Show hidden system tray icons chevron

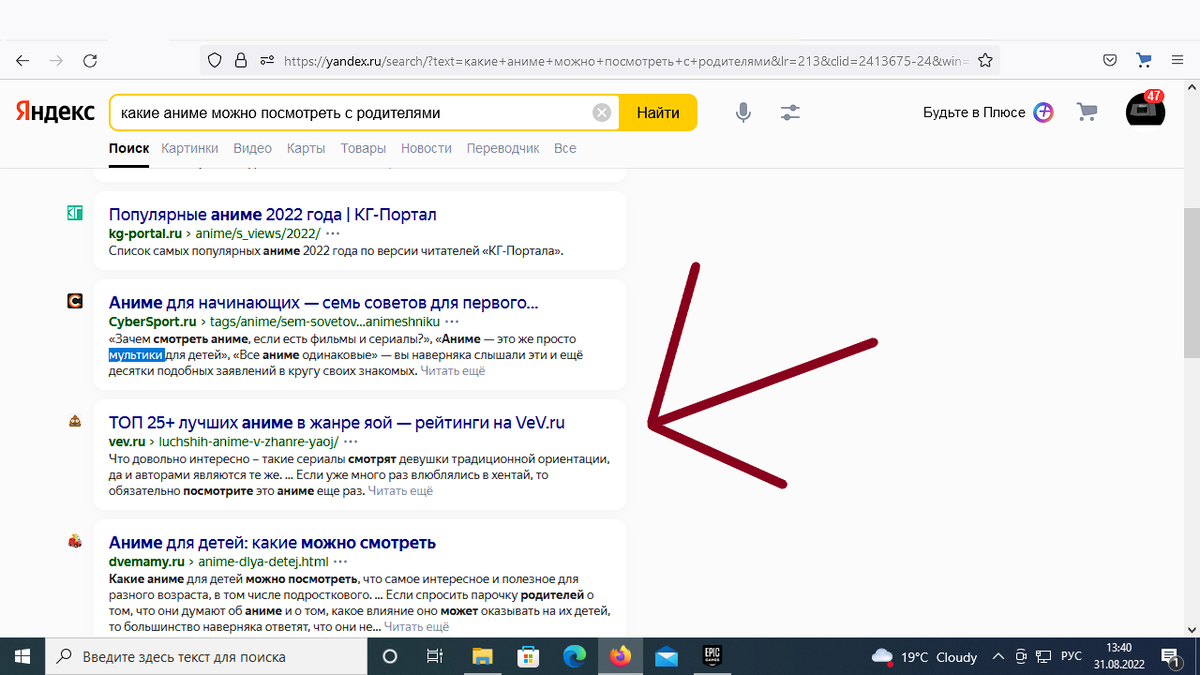point(998,657)
